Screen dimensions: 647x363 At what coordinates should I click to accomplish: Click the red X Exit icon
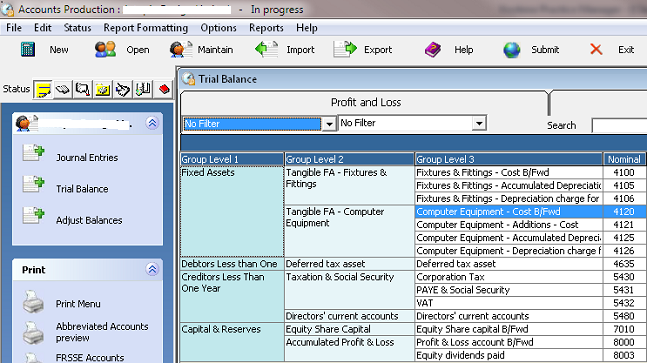596,50
